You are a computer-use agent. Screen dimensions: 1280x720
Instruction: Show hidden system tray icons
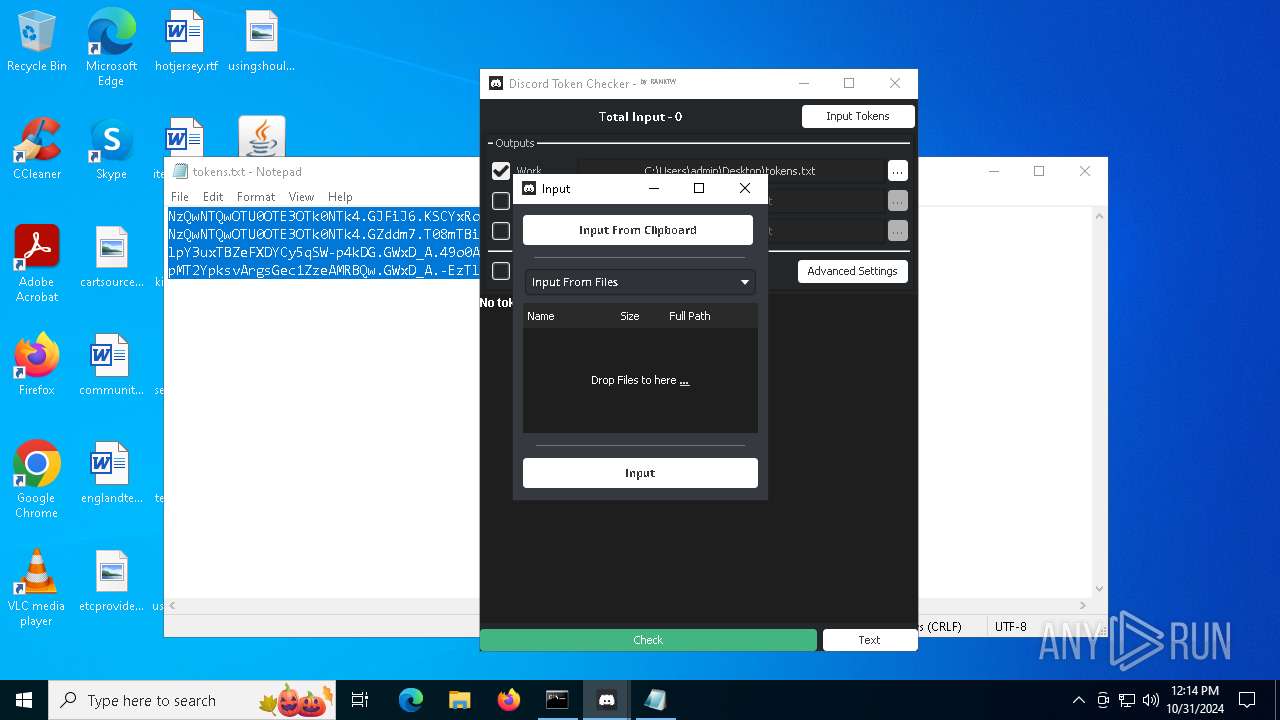pyautogui.click(x=1078, y=700)
